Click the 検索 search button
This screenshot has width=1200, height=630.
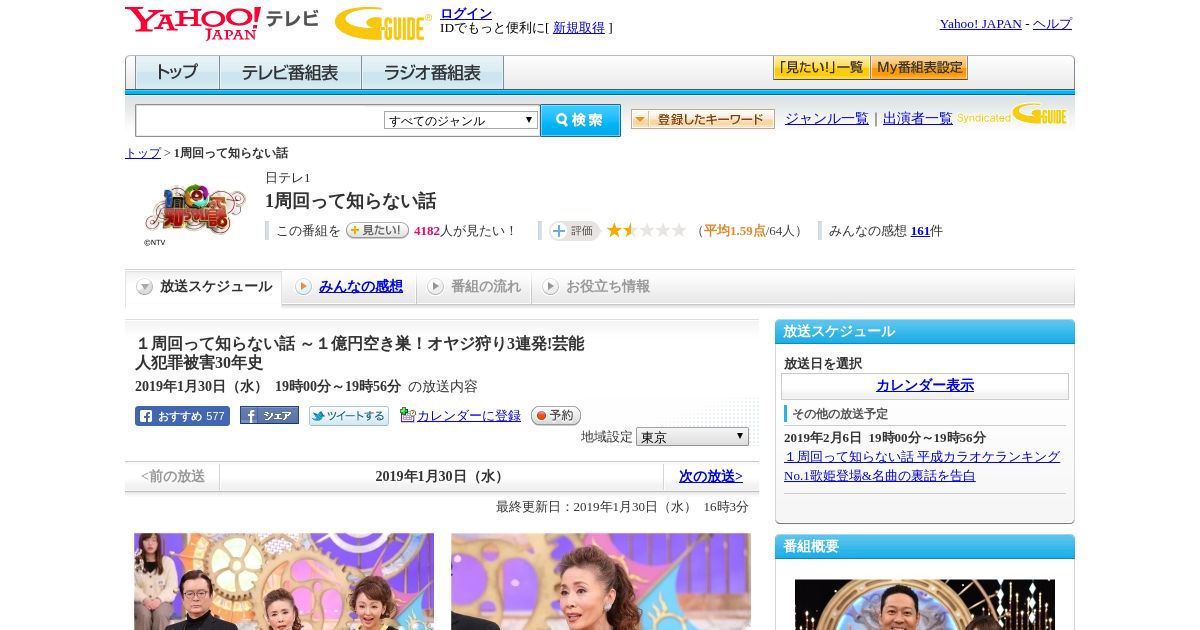pyautogui.click(x=580, y=120)
